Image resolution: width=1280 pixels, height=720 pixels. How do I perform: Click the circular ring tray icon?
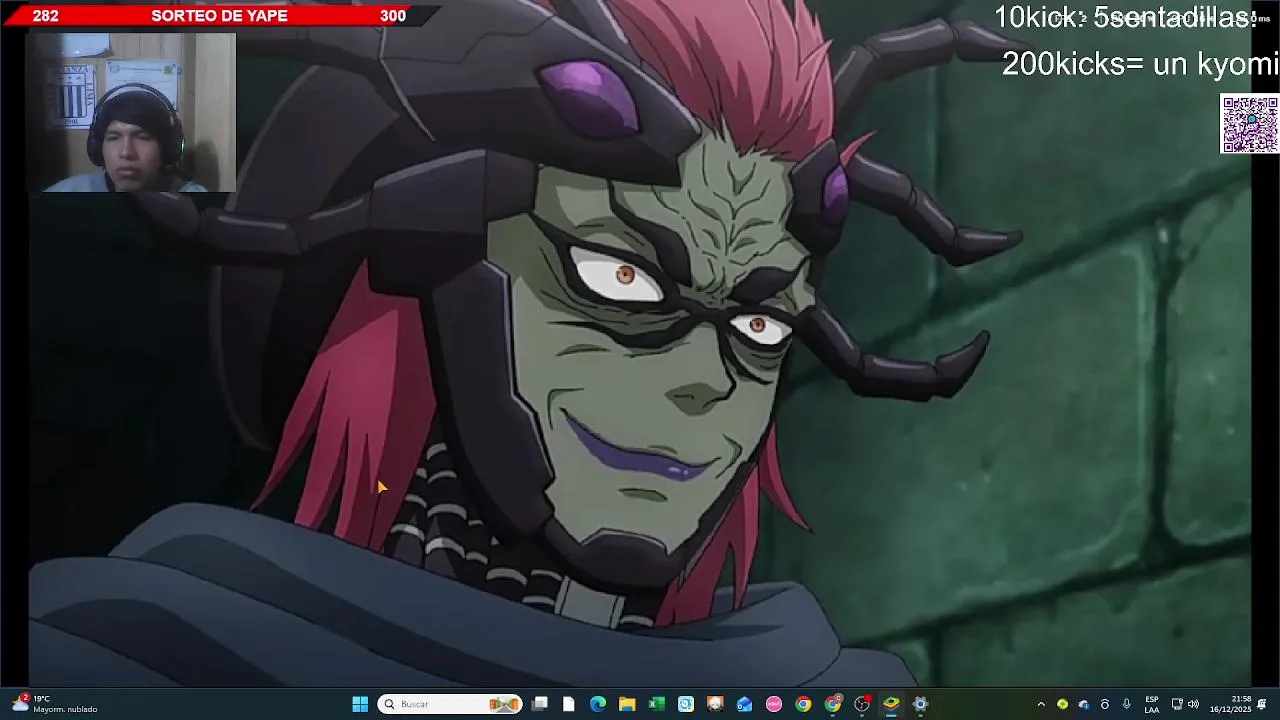(x=1105, y=704)
